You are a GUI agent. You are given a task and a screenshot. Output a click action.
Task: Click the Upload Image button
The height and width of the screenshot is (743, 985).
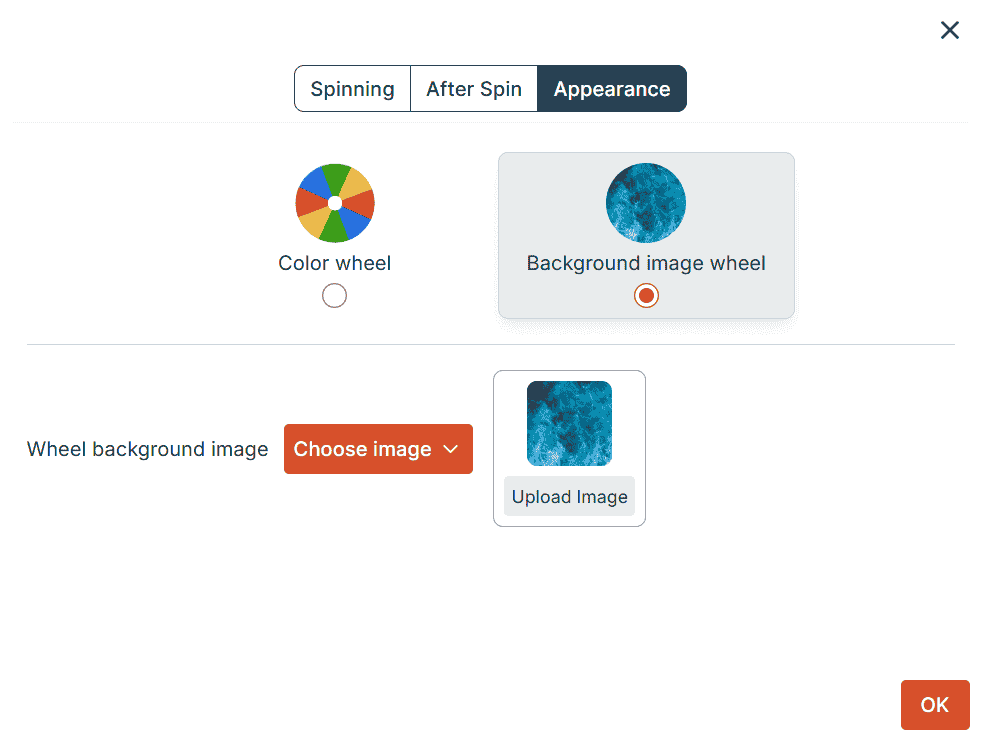[569, 496]
